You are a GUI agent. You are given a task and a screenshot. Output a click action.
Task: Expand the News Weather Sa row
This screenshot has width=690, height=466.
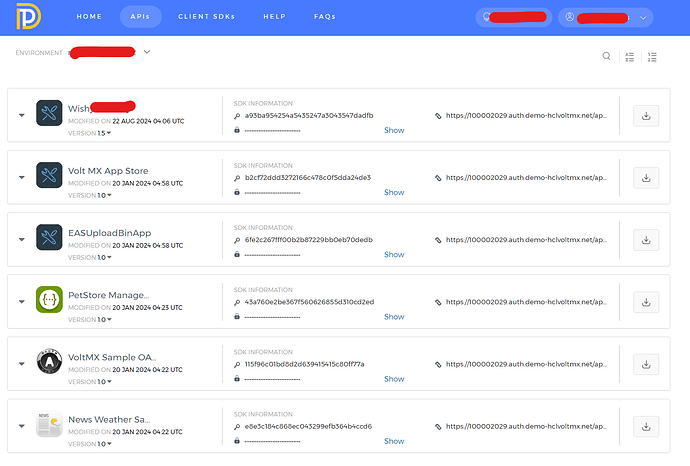pyautogui.click(x=22, y=426)
